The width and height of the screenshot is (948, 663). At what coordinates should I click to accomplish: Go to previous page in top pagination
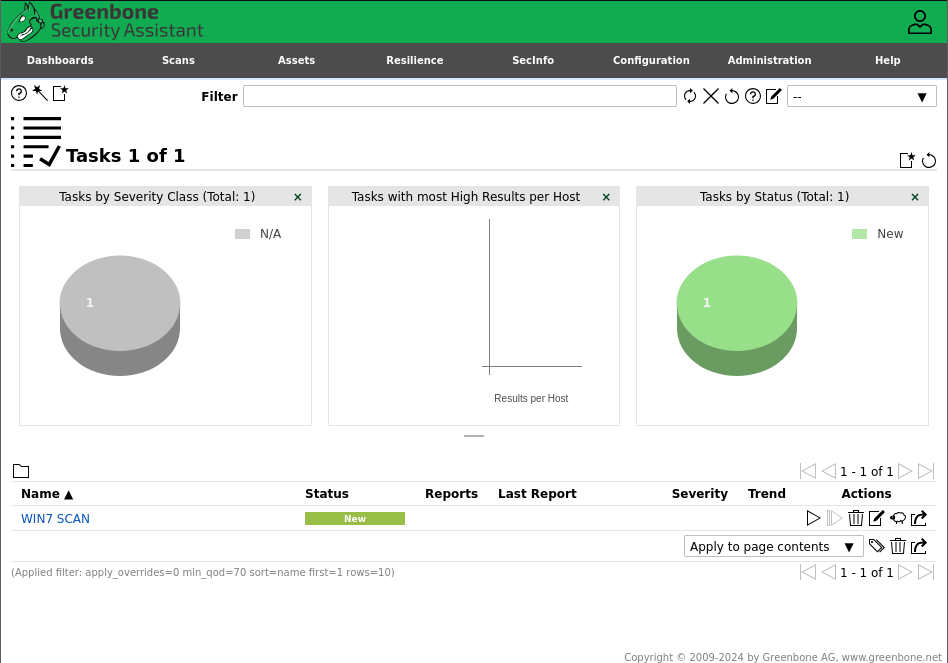point(829,471)
